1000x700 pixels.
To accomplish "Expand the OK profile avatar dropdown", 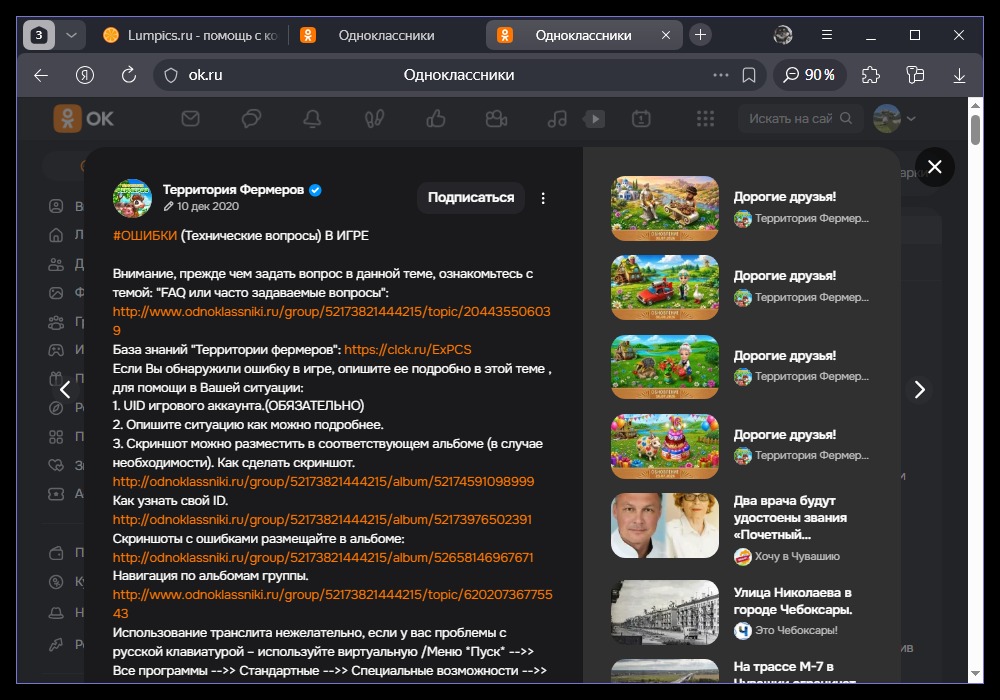I will click(895, 119).
